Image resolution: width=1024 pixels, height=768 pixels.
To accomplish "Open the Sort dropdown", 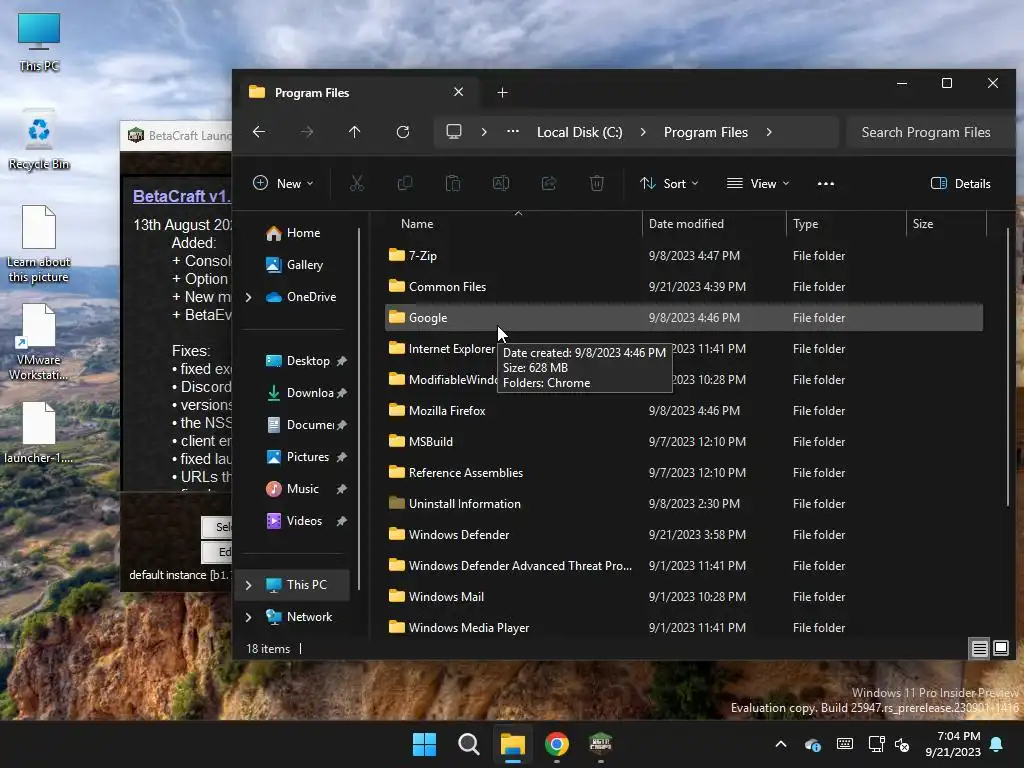I will click(x=669, y=184).
